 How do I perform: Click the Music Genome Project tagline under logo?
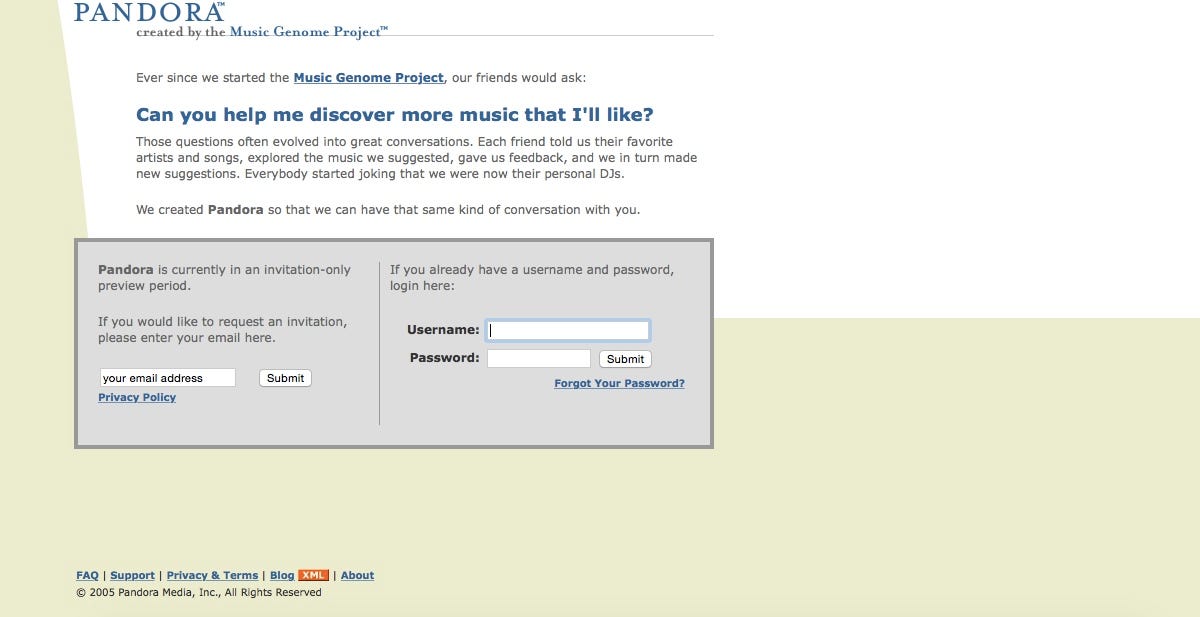tap(262, 32)
